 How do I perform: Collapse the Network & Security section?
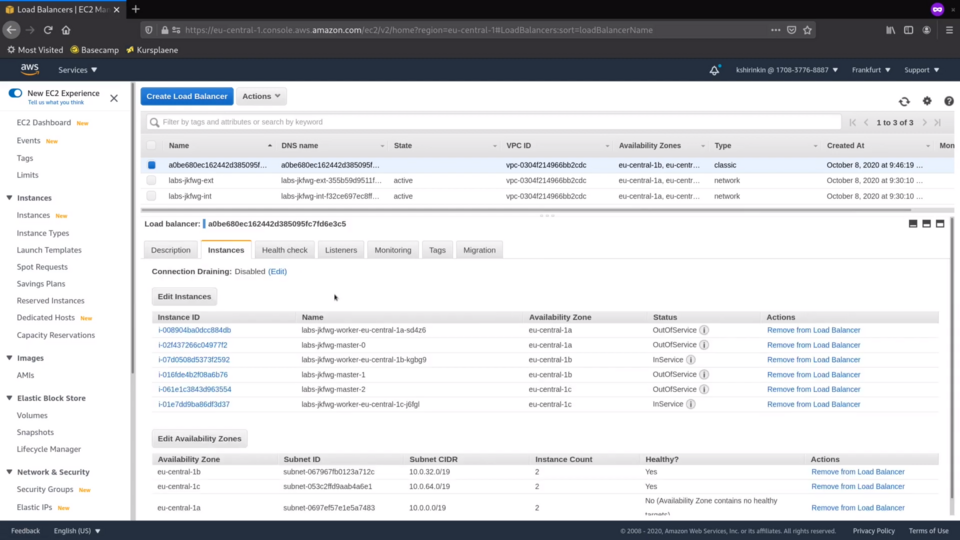9,472
